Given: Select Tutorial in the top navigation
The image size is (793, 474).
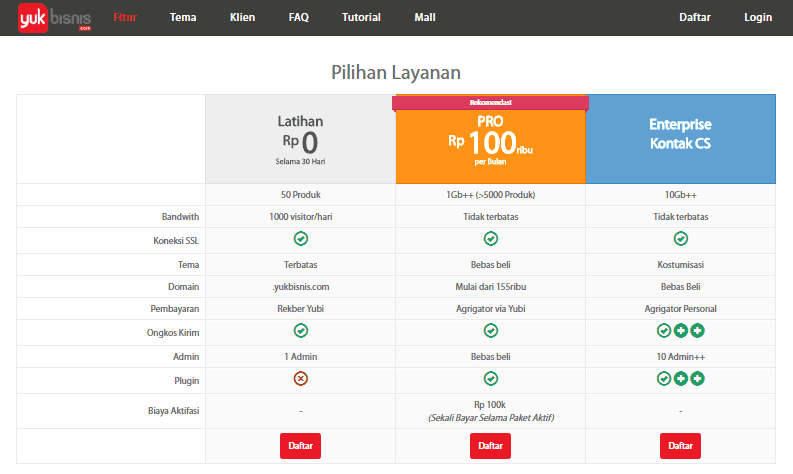Looking at the screenshot, I should click(x=361, y=18).
